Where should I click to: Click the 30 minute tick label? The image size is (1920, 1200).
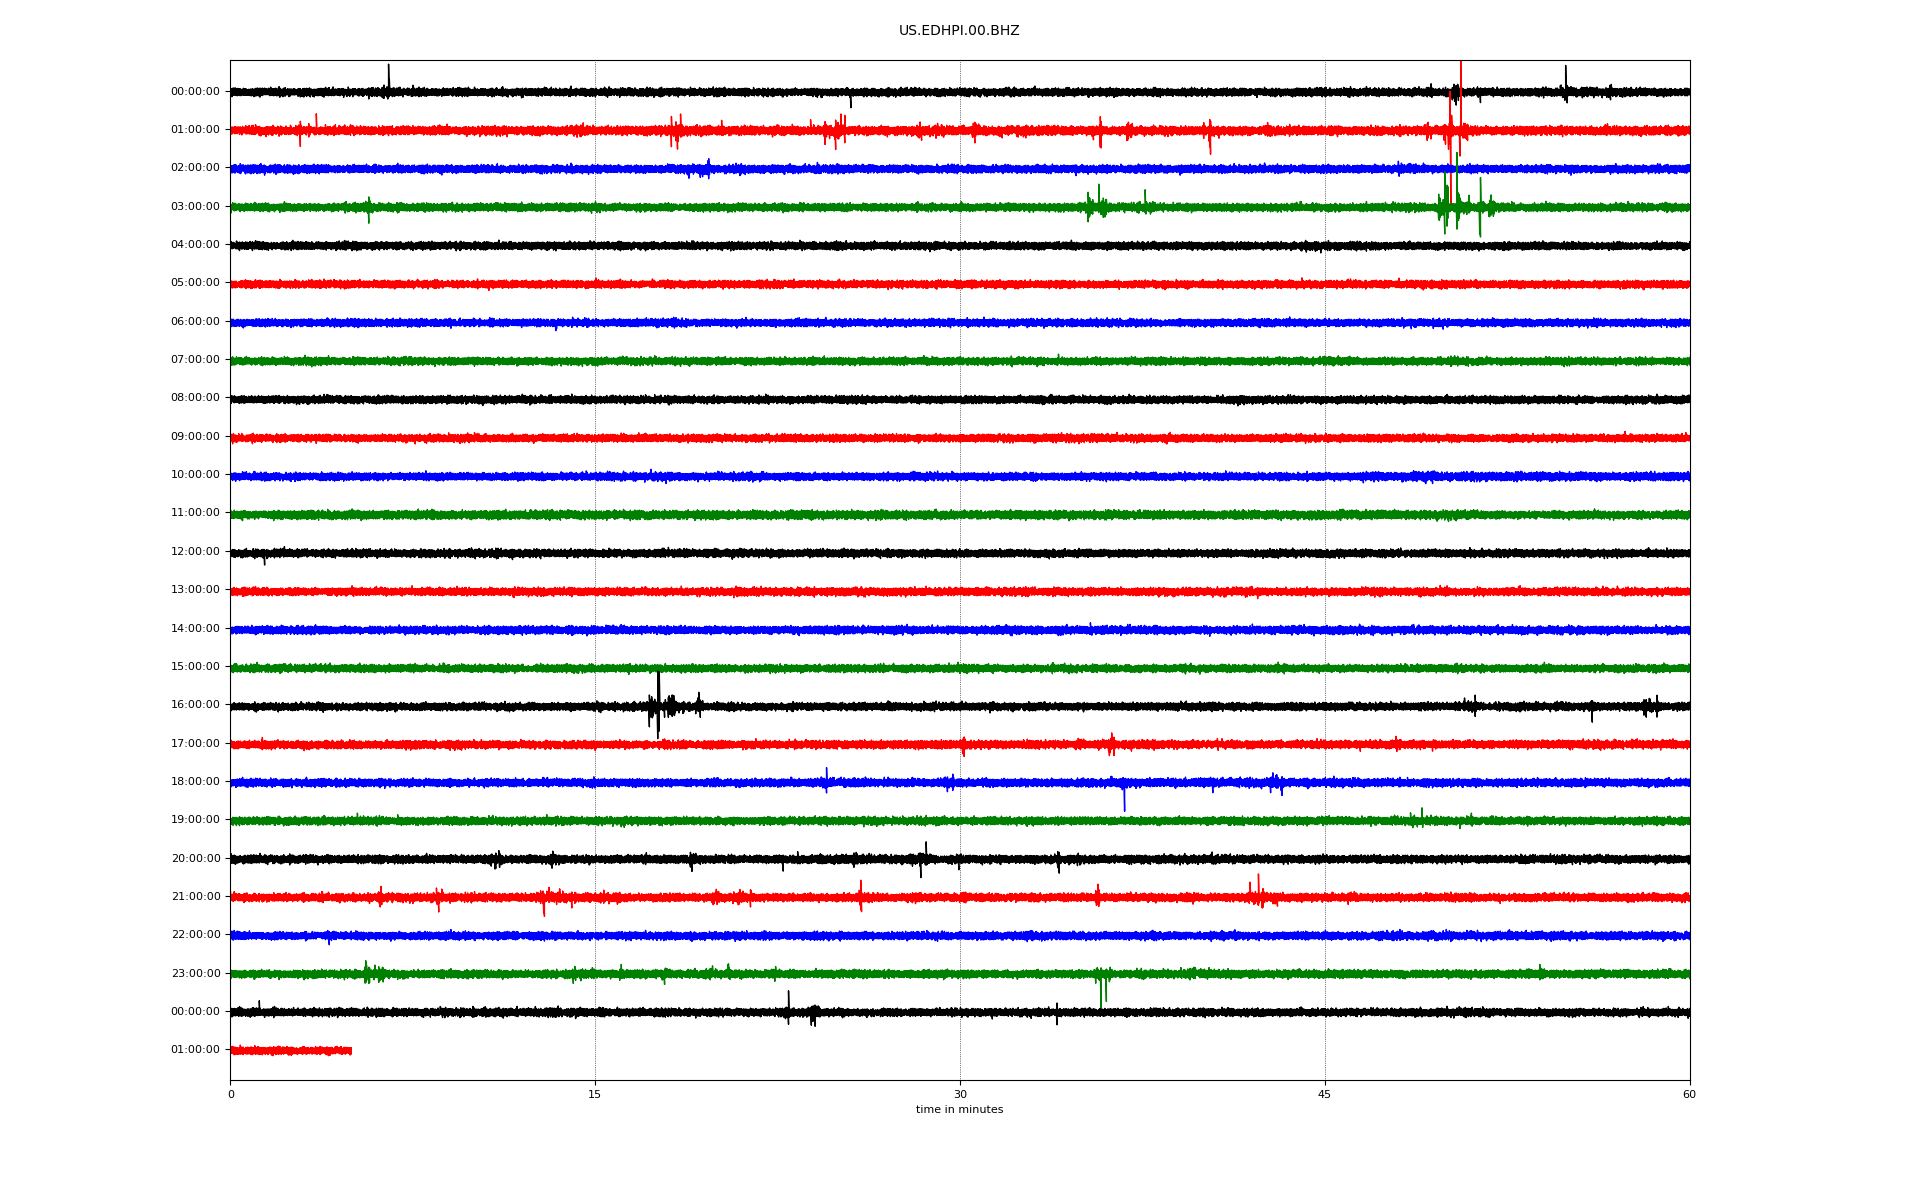point(960,1095)
